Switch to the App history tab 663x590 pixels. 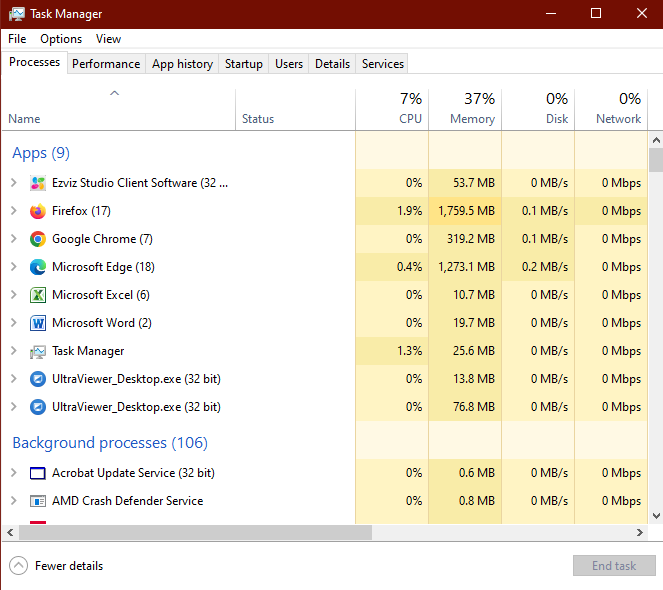tap(182, 64)
